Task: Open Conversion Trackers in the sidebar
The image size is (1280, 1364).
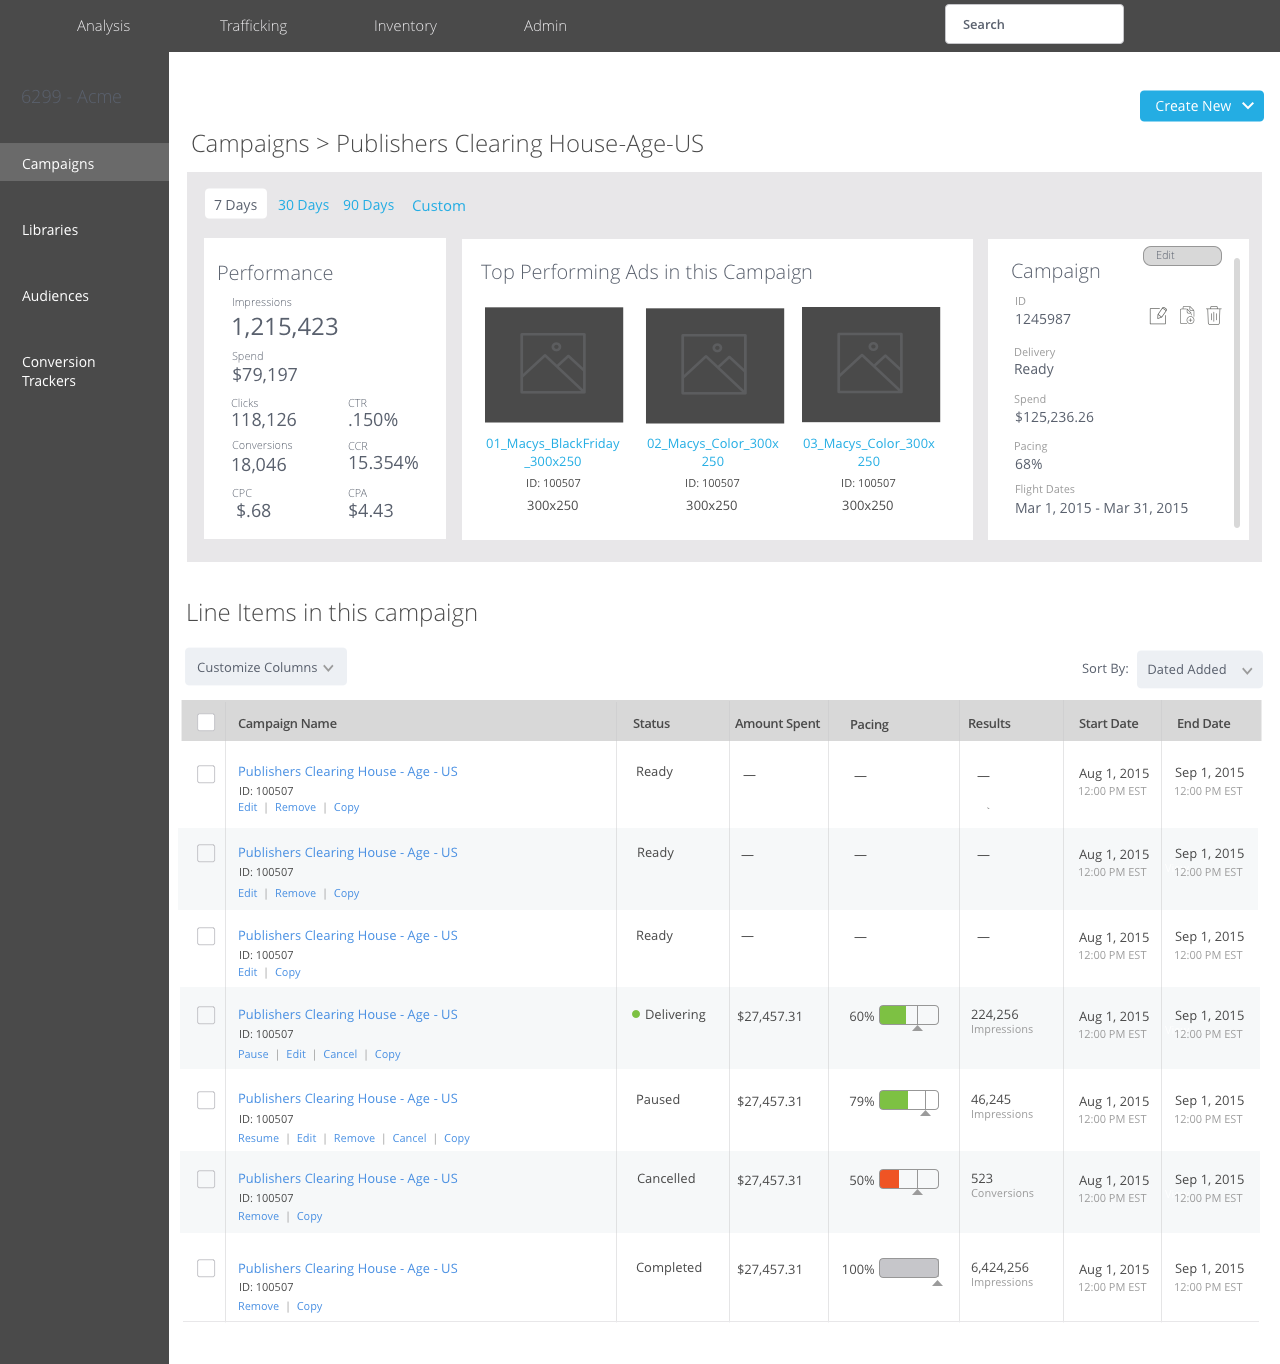Action: pyautogui.click(x=58, y=371)
